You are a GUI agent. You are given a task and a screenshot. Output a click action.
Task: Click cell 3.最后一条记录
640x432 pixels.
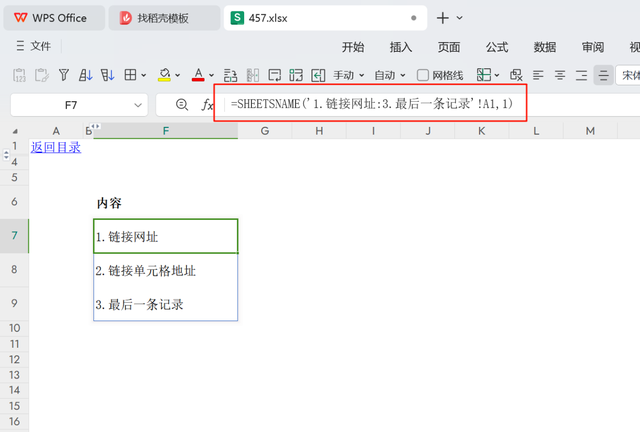[x=166, y=304]
